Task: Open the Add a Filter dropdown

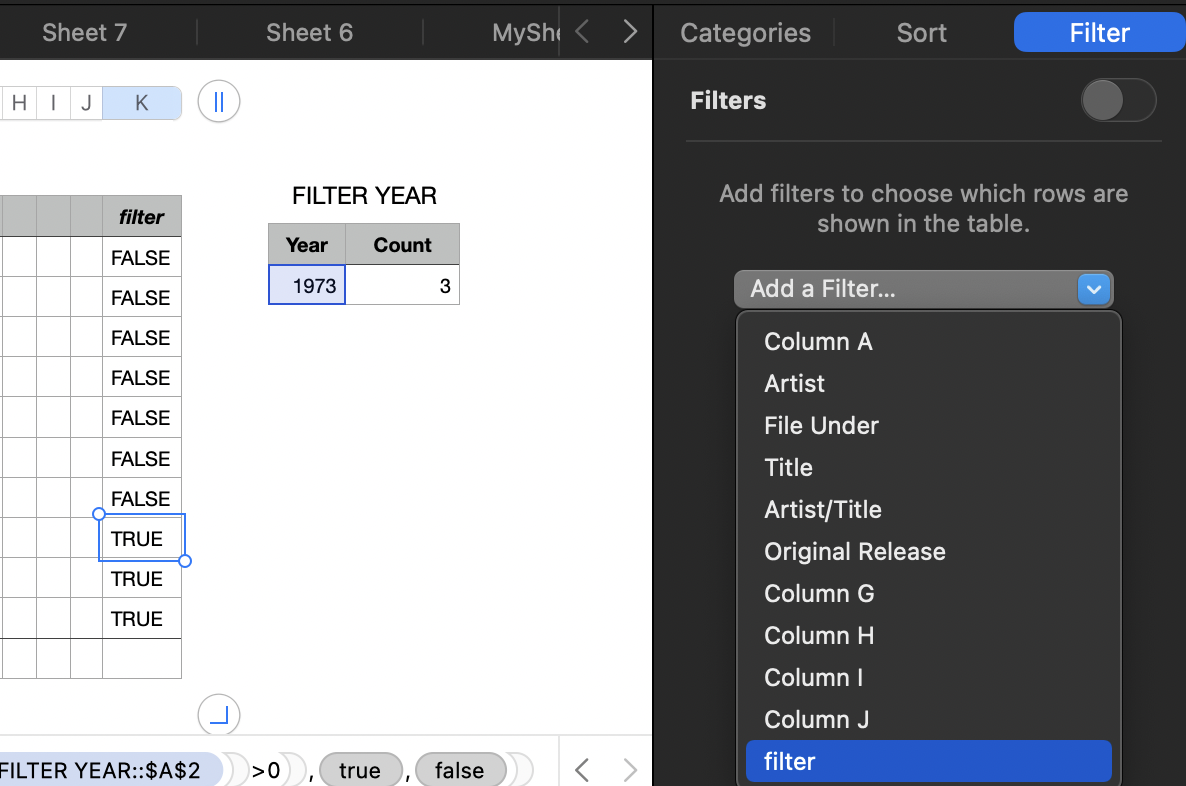Action: (x=923, y=289)
